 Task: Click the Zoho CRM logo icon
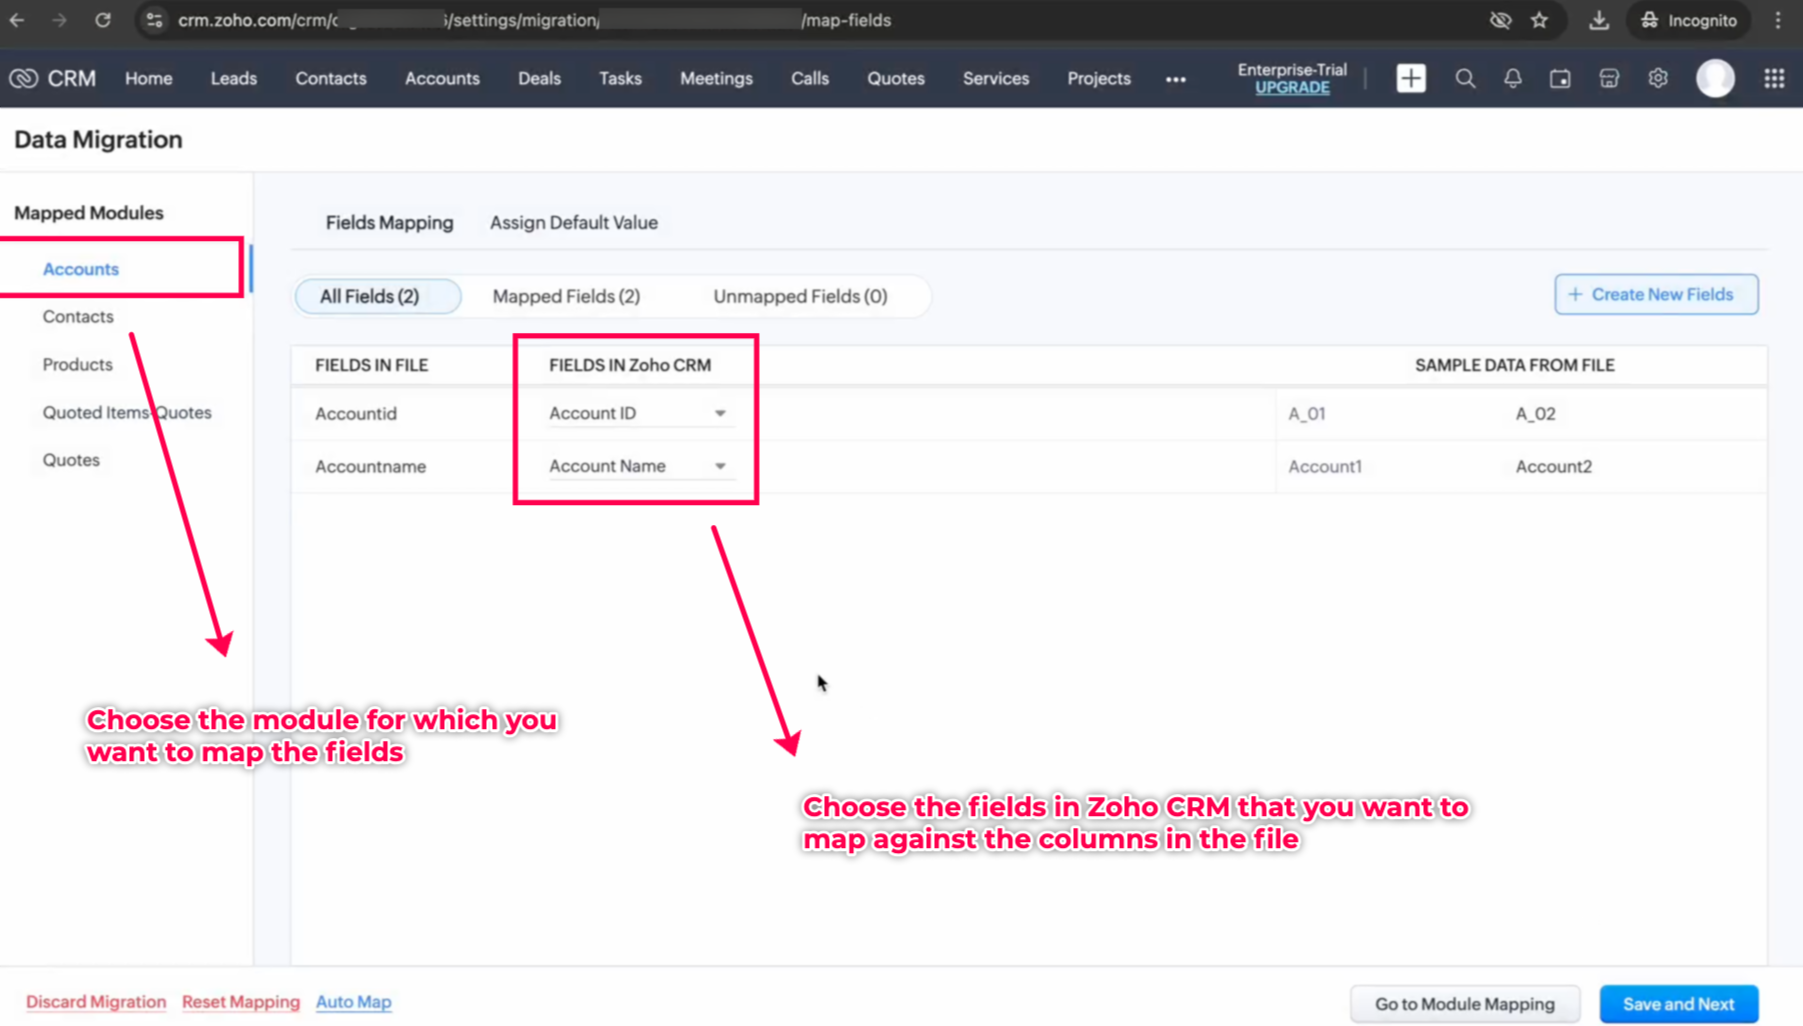tap(23, 78)
